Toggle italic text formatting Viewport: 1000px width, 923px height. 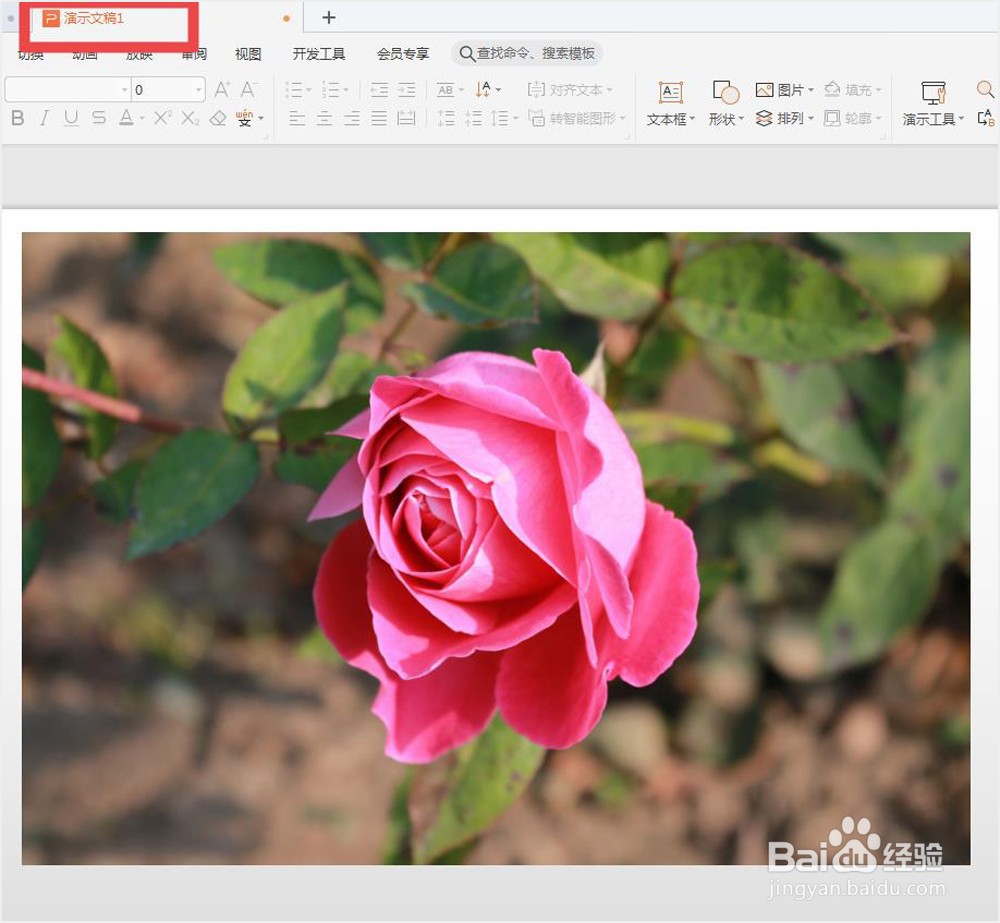click(x=43, y=118)
